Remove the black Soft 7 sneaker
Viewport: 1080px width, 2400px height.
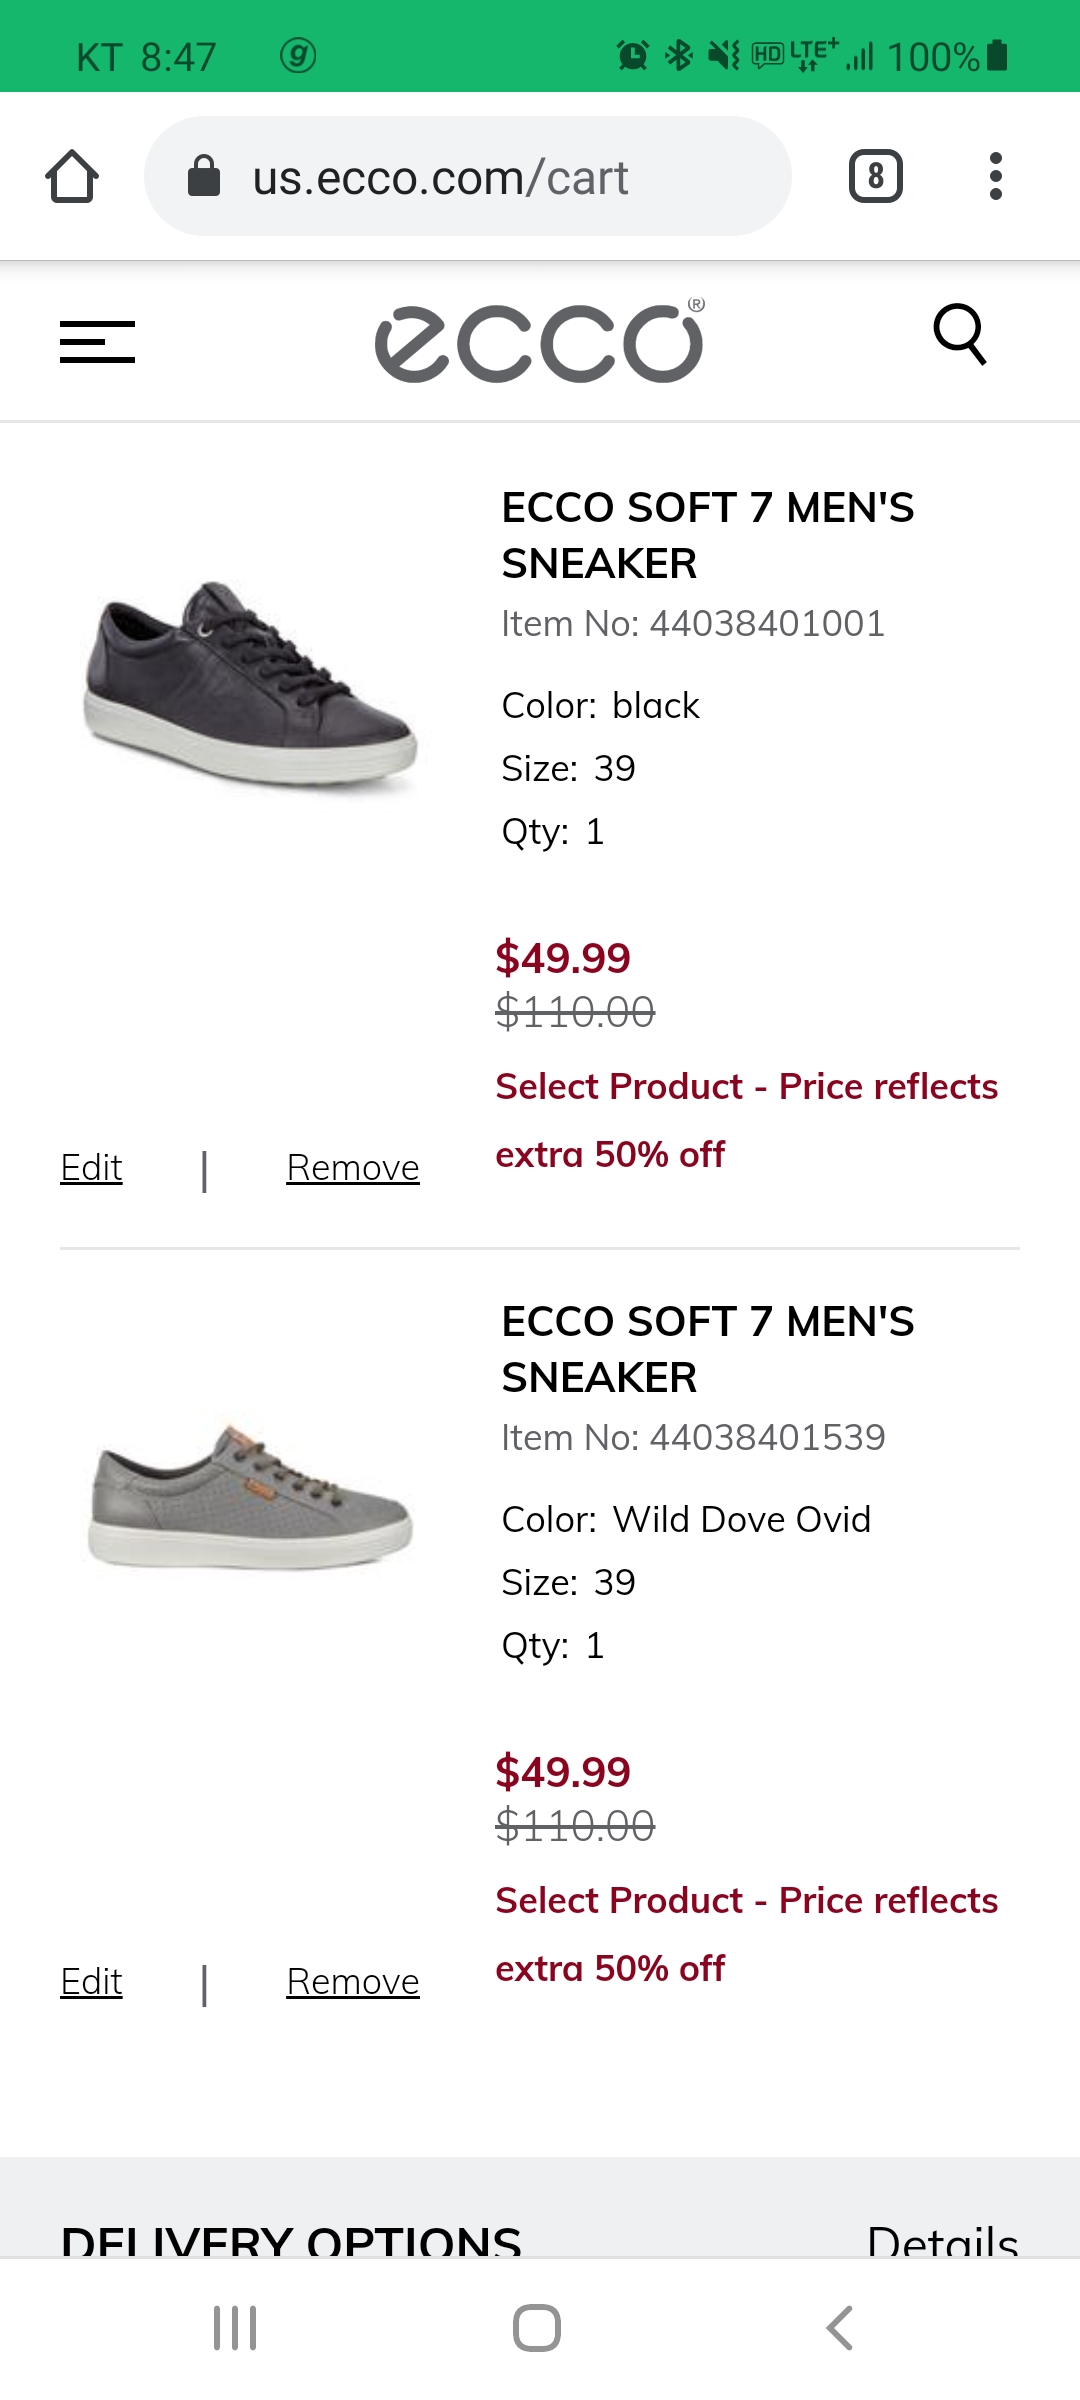352,1167
